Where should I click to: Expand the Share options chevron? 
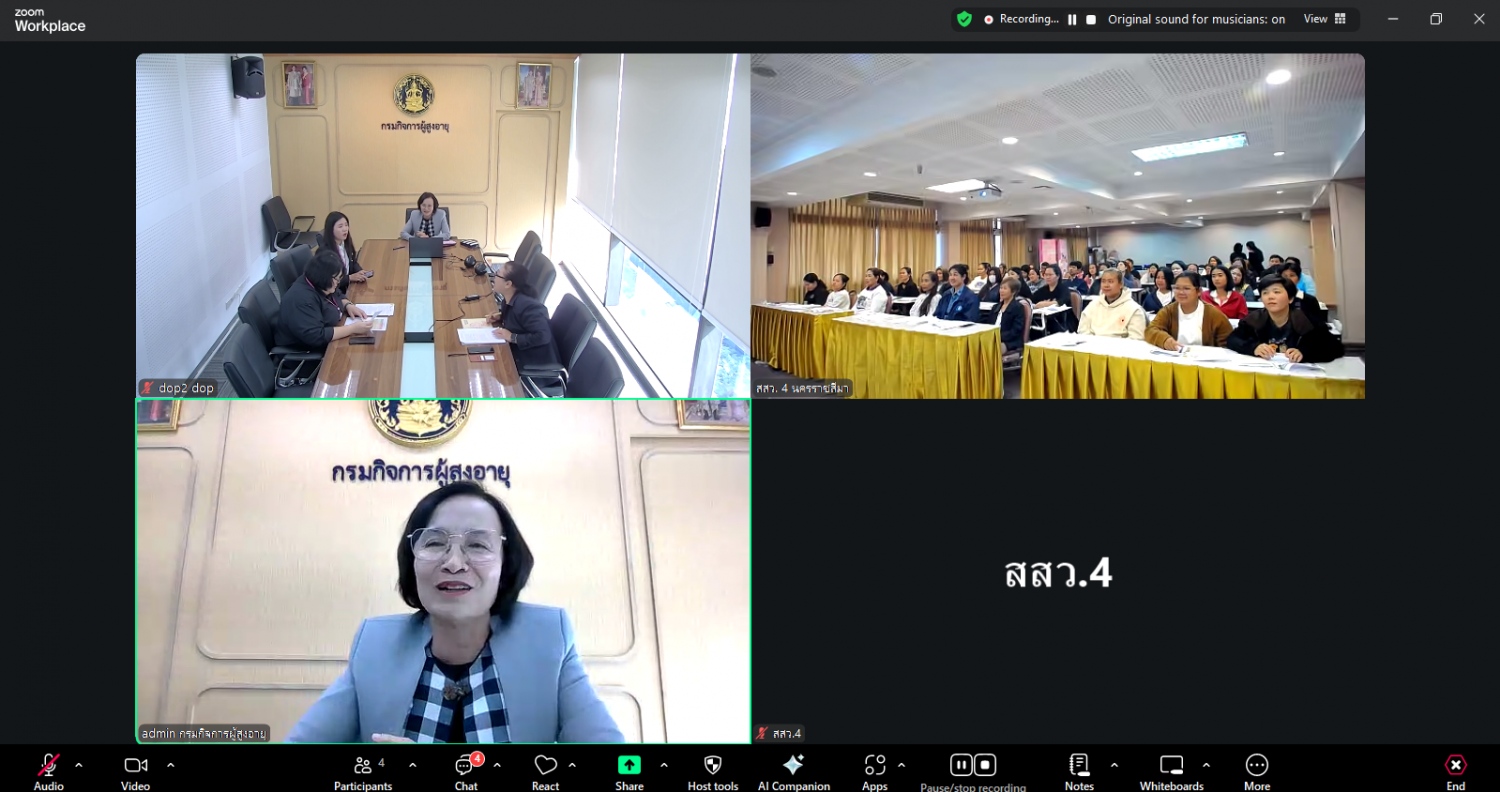click(664, 765)
